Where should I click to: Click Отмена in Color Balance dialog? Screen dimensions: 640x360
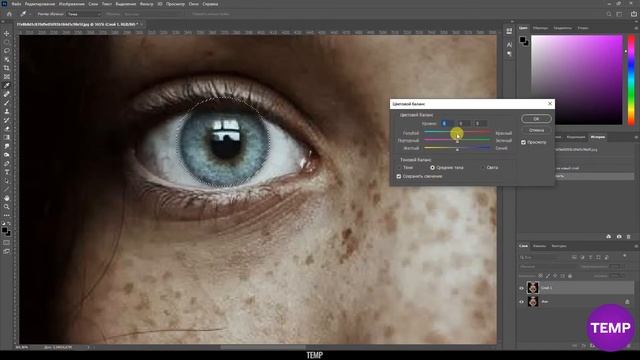536,130
